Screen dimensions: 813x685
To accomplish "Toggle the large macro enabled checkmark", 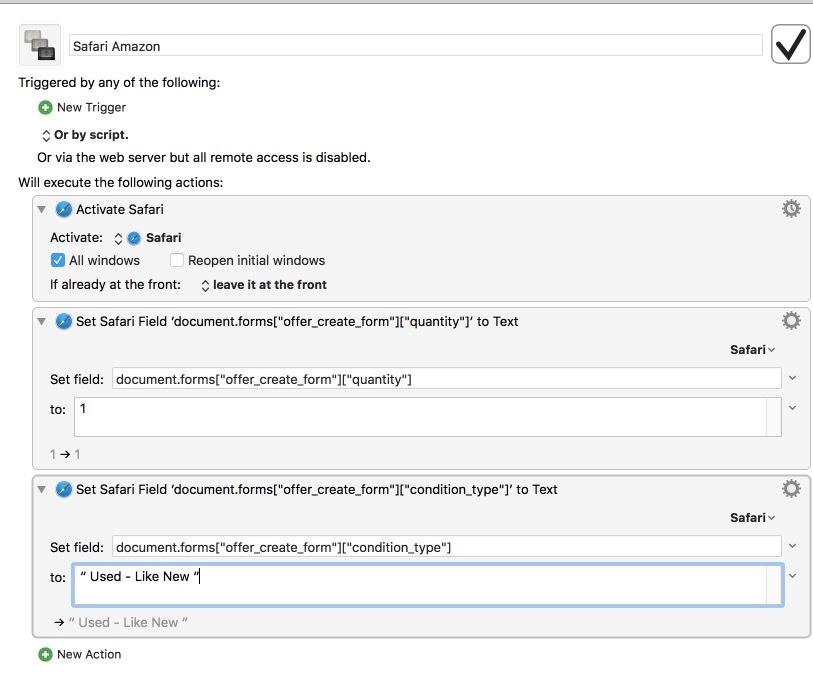I will [790, 45].
